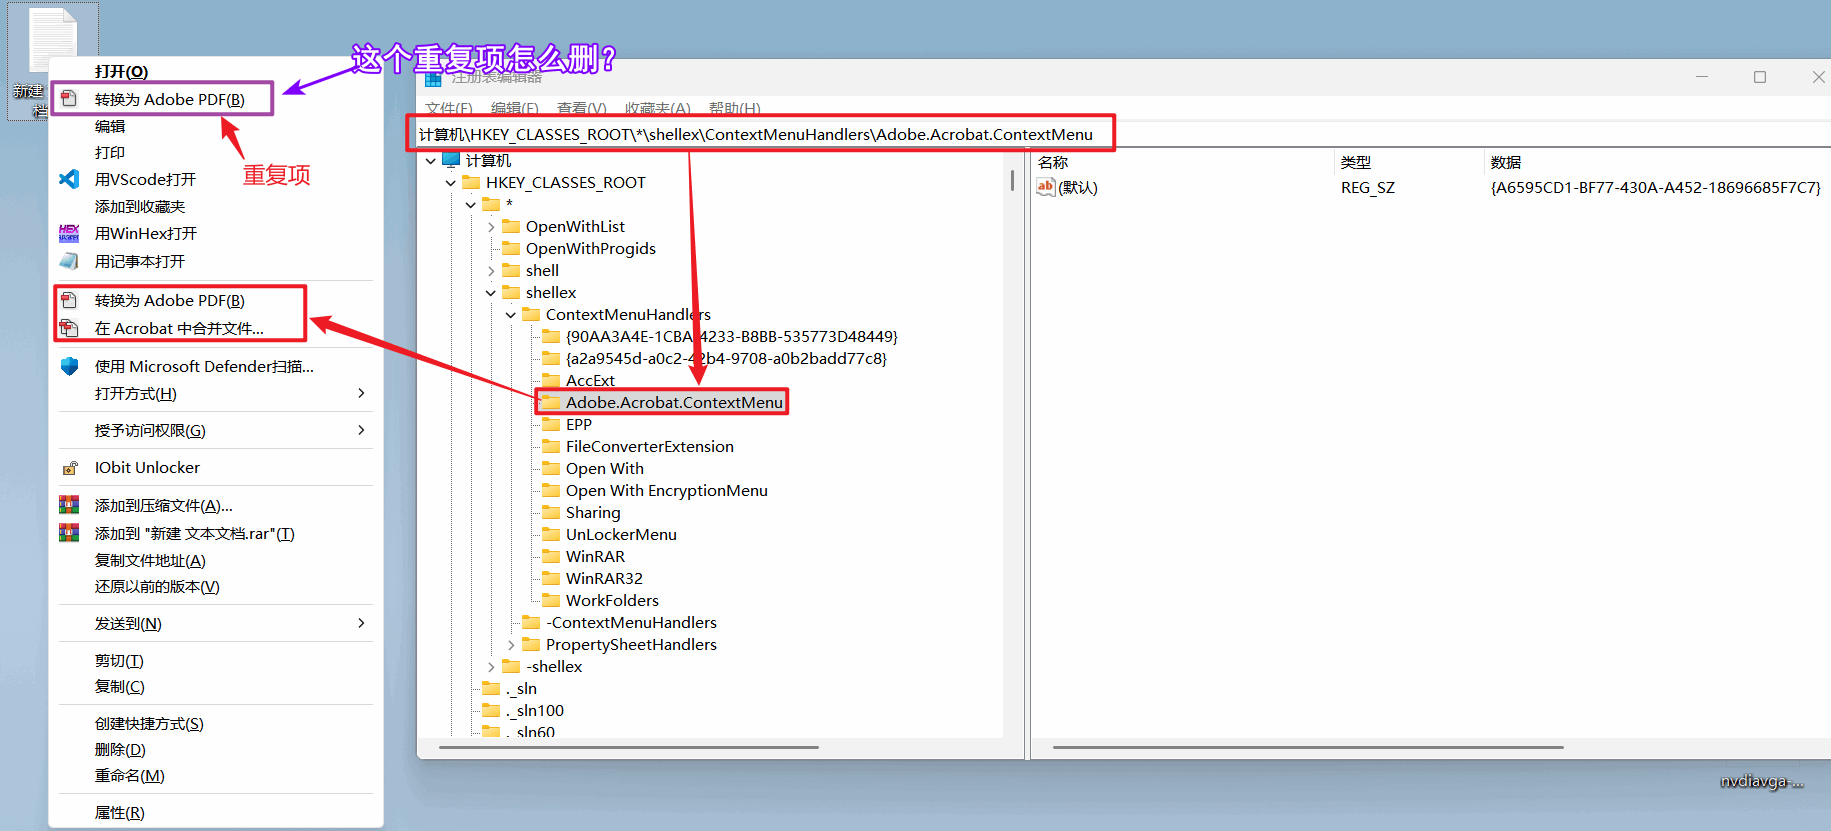1831x831 pixels.
Task: Choose 打开(O) in the context menu
Action: pos(216,72)
